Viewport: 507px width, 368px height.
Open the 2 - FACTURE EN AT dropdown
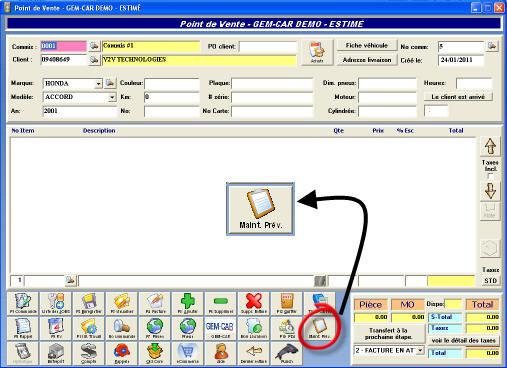[420, 350]
